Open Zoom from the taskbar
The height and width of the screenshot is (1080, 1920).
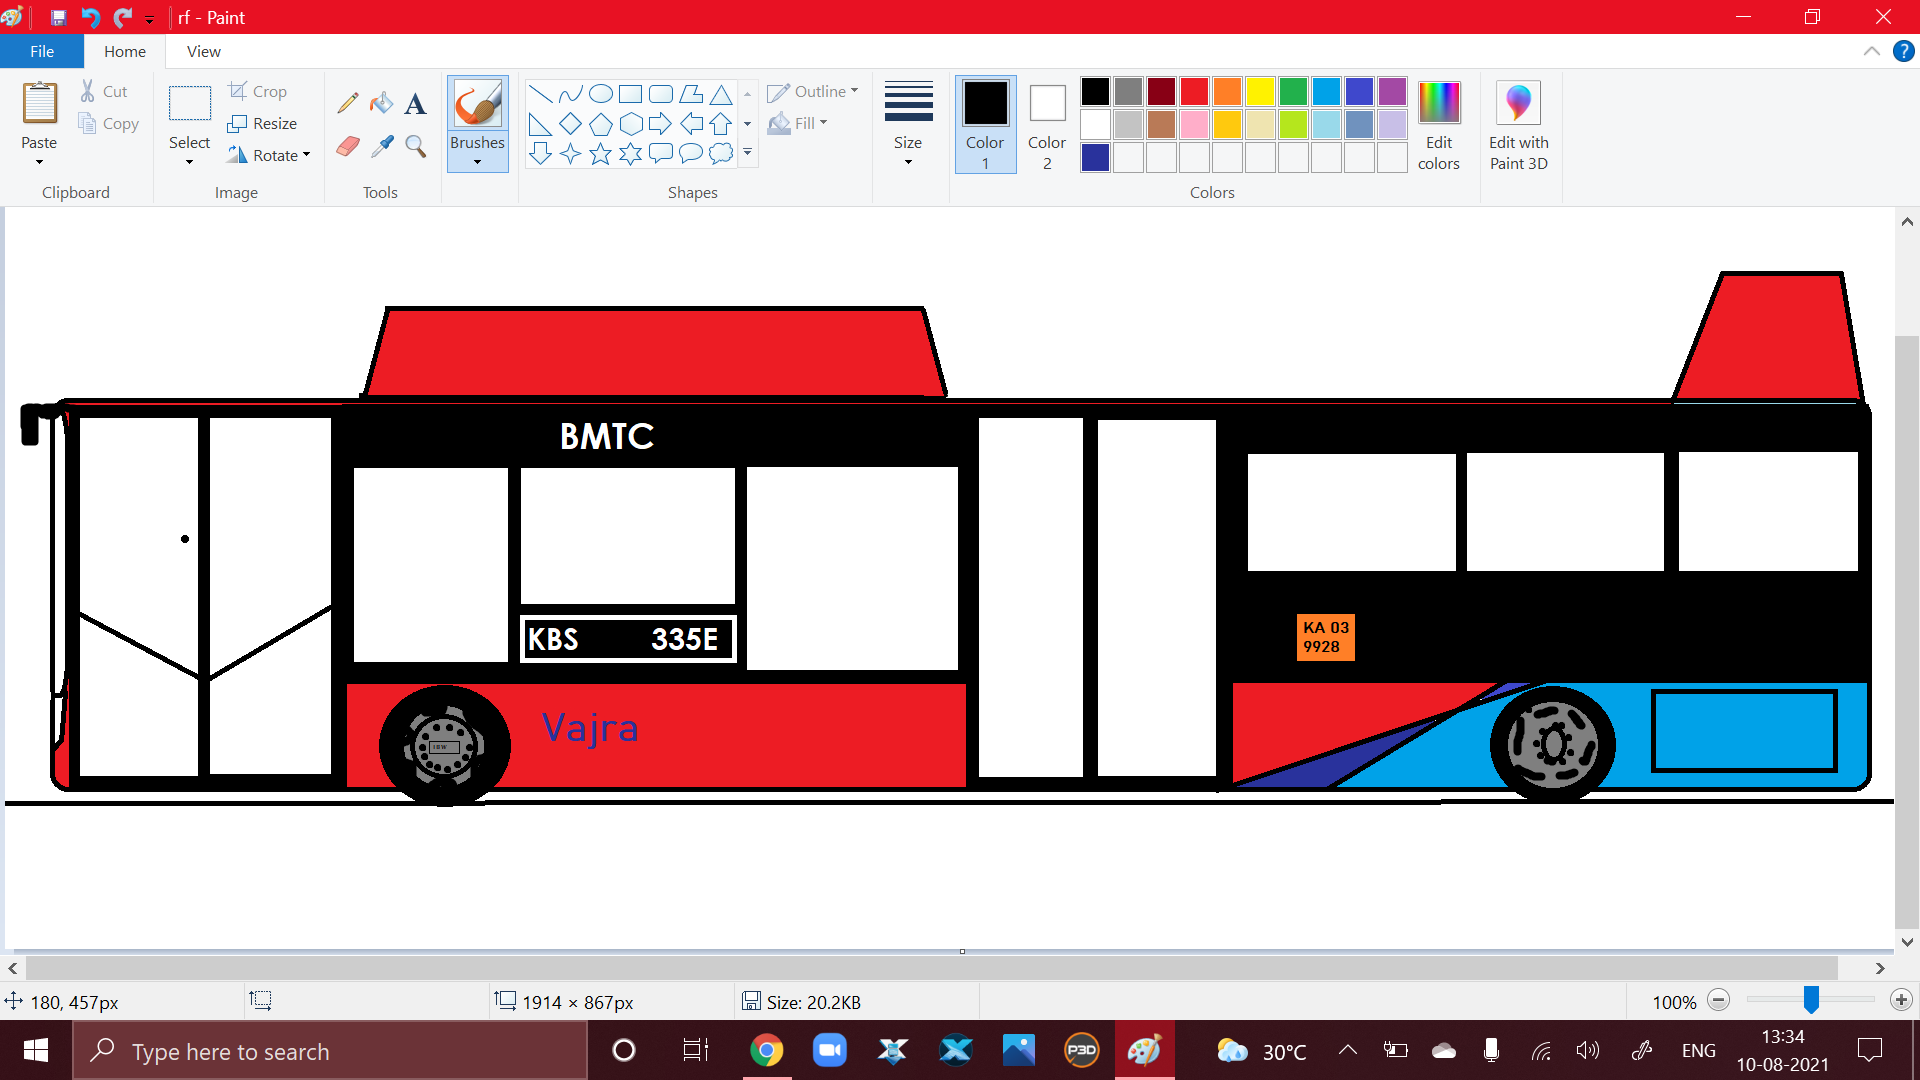click(x=829, y=1050)
